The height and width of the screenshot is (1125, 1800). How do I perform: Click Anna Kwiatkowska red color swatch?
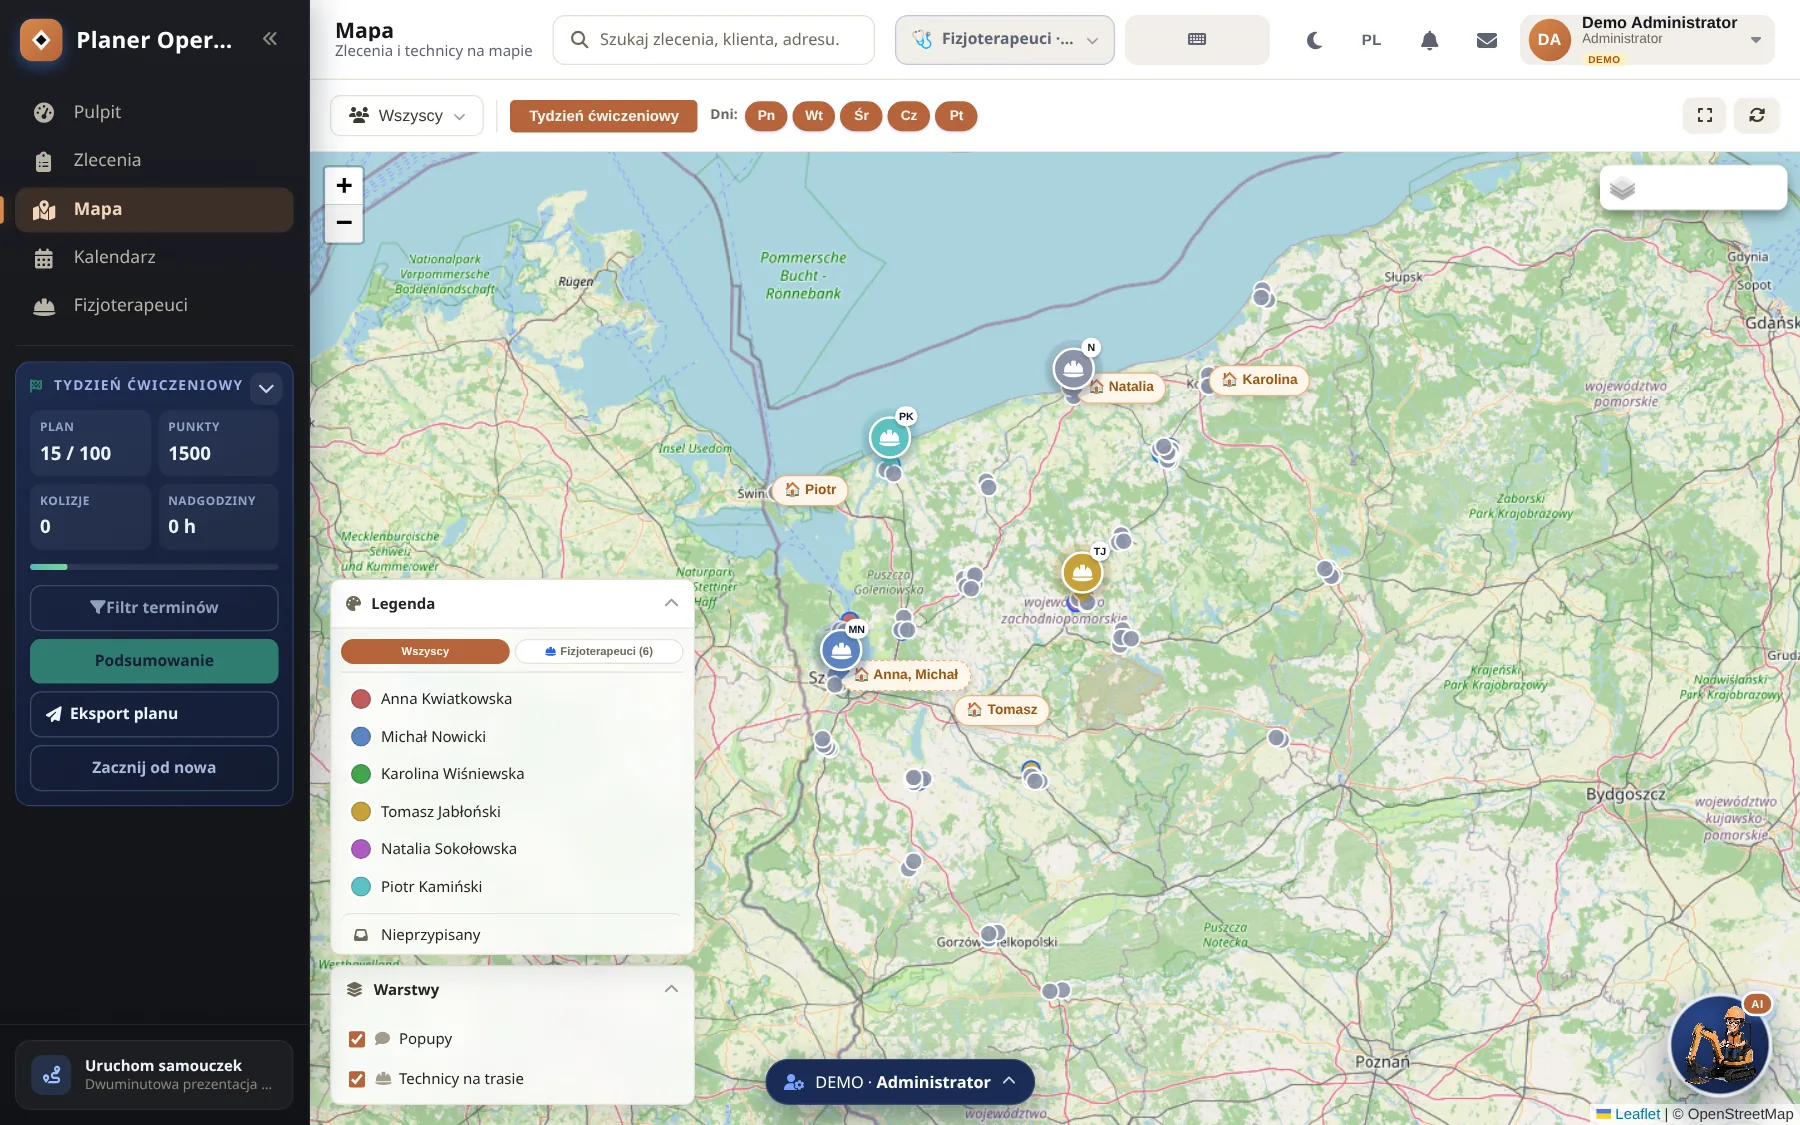coord(361,699)
